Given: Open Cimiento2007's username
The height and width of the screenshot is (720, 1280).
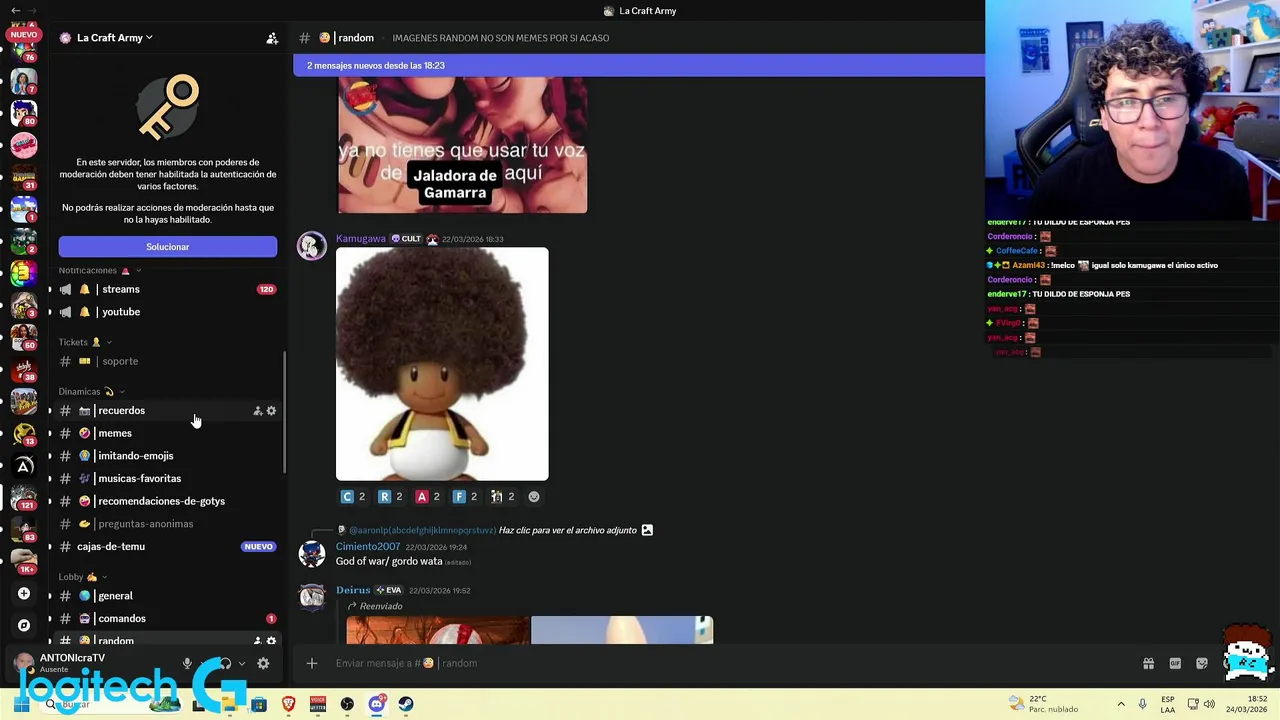Looking at the screenshot, I should click(x=368, y=547).
